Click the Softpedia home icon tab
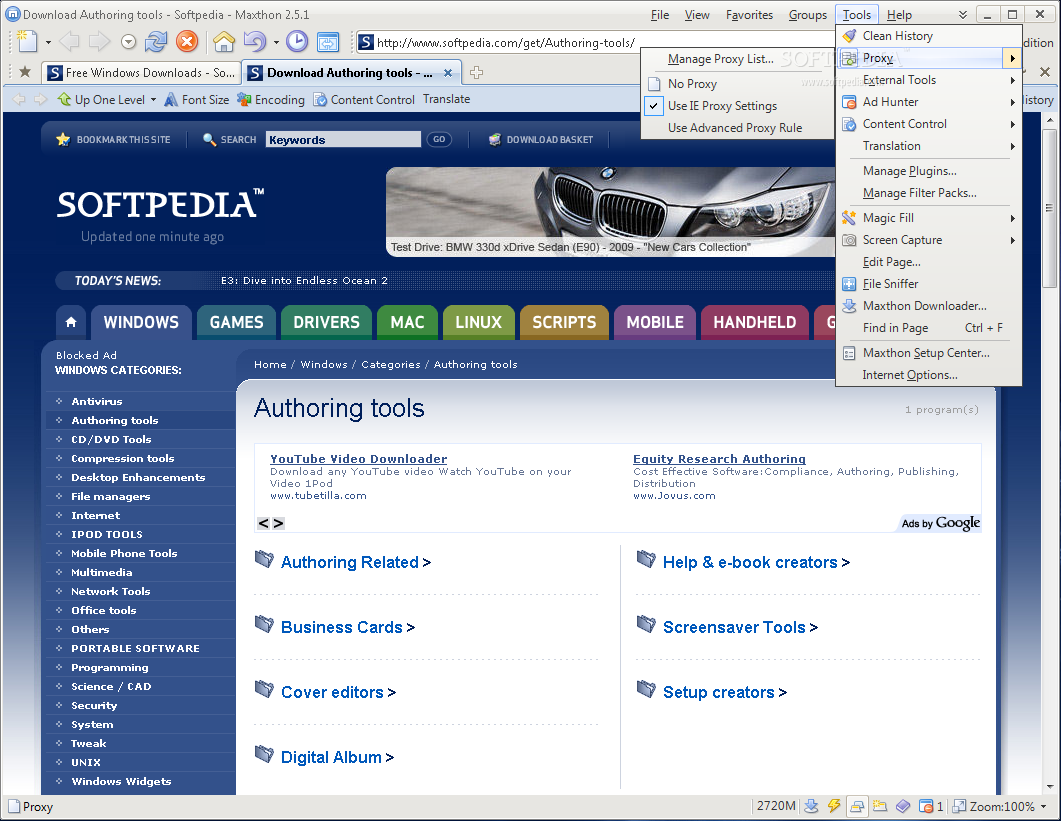This screenshot has height=821, width=1061. (x=71, y=322)
